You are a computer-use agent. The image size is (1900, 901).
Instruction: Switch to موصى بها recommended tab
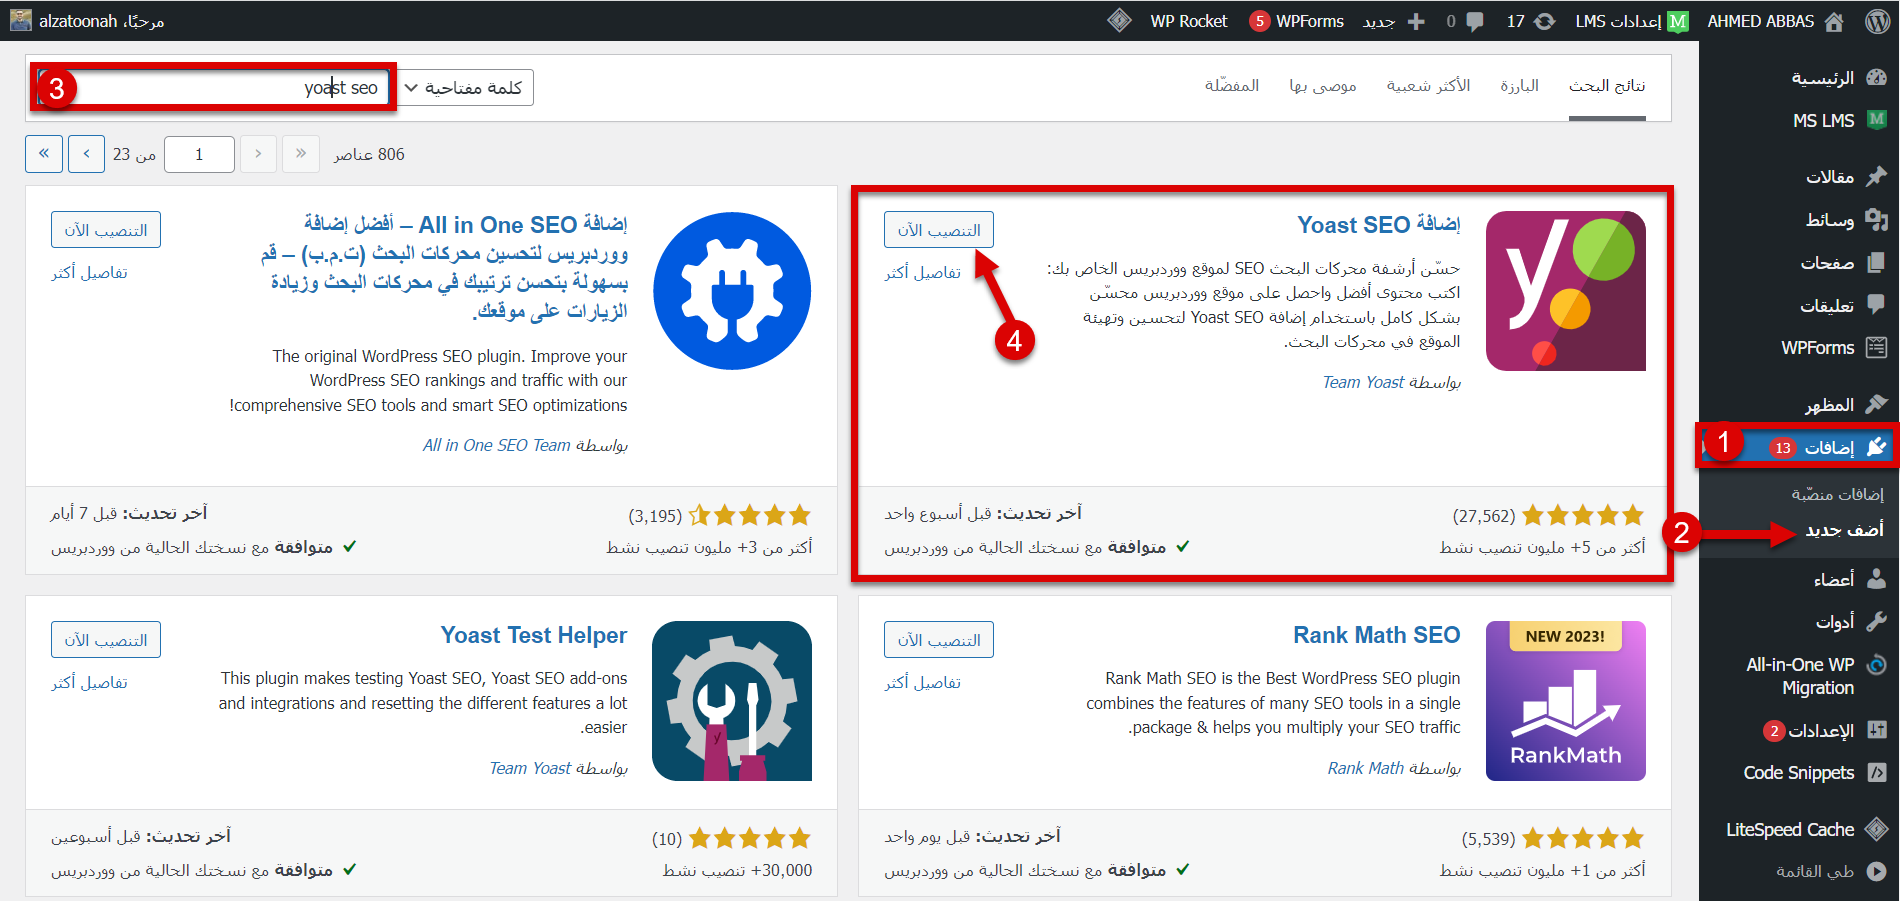pyautogui.click(x=1322, y=86)
